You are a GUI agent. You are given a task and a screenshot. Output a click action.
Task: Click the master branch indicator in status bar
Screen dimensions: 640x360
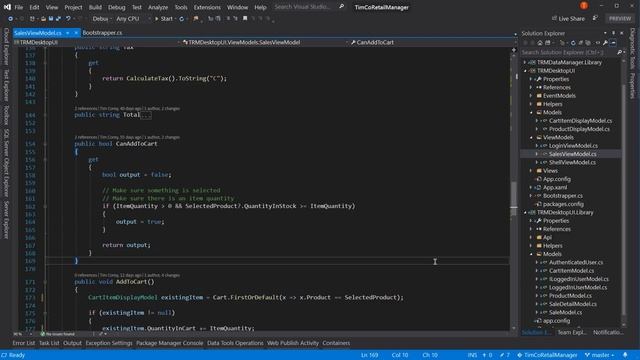tap(600, 355)
